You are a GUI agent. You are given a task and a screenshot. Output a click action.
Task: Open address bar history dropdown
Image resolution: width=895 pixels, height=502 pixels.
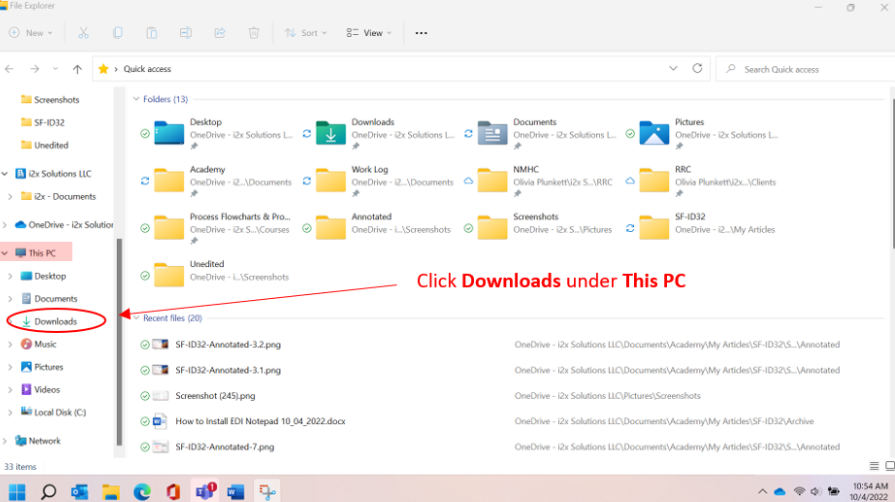(x=673, y=69)
